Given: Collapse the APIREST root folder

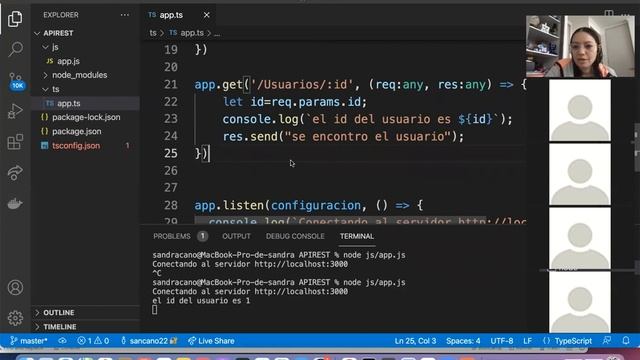Looking at the screenshot, I should [58, 33].
